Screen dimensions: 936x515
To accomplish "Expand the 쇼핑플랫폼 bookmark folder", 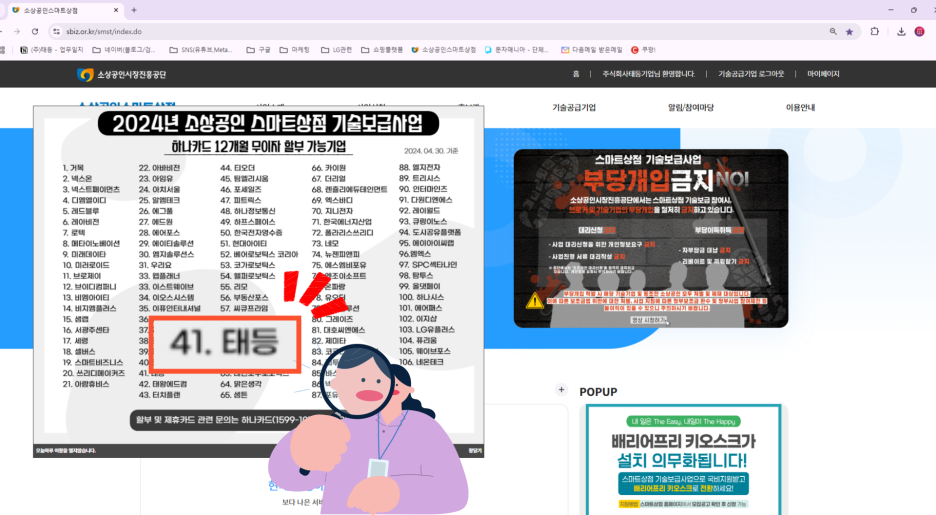I will (382, 50).
